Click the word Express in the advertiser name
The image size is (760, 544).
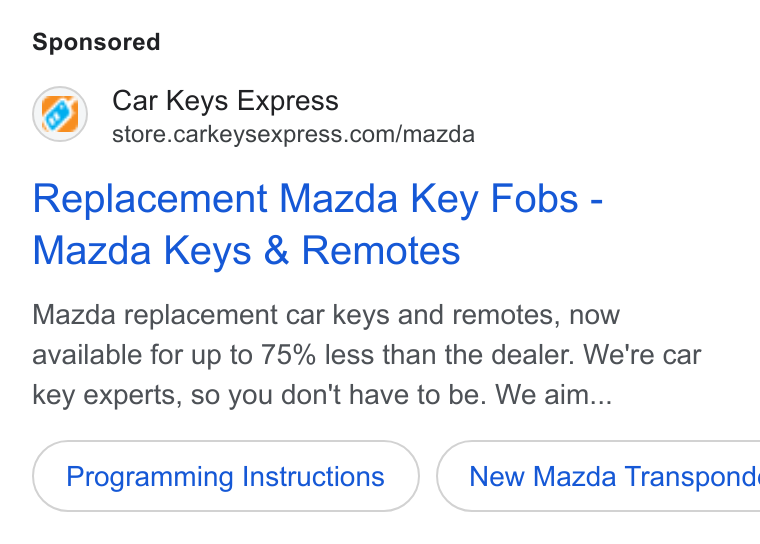pos(288,101)
